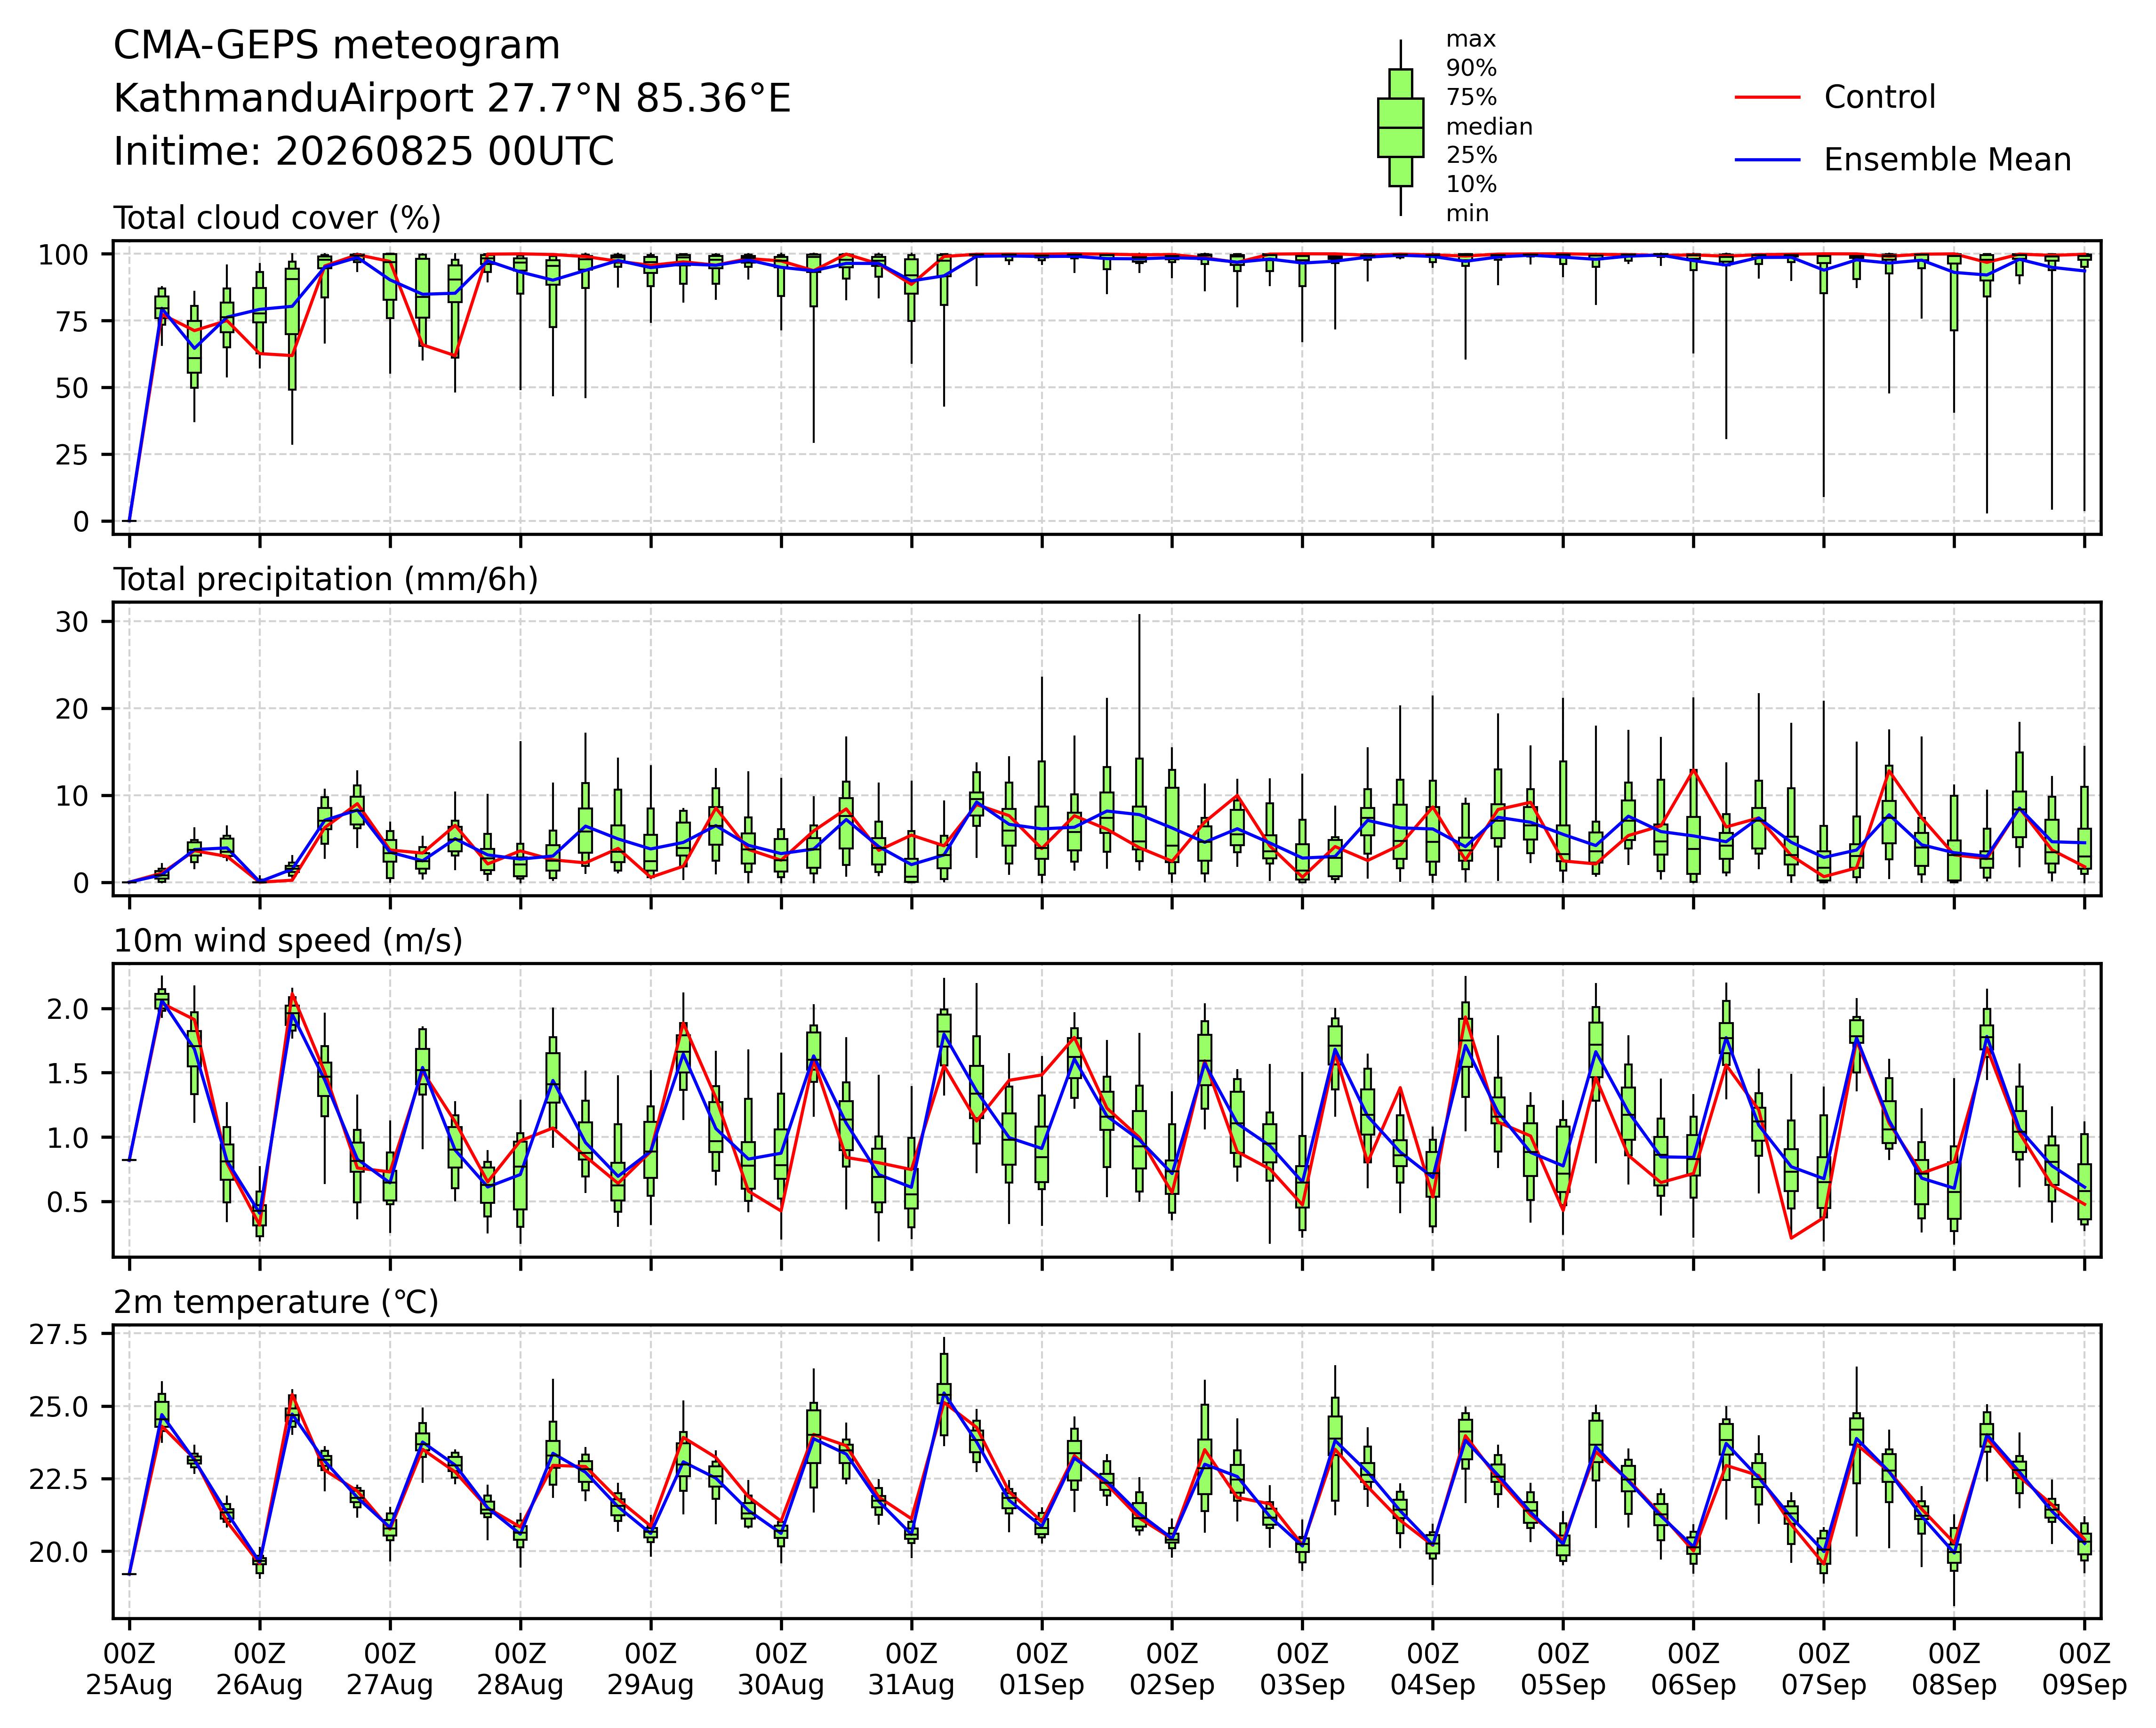The image size is (2156, 1728).
Task: Select the Control legend label
Action: (1879, 97)
